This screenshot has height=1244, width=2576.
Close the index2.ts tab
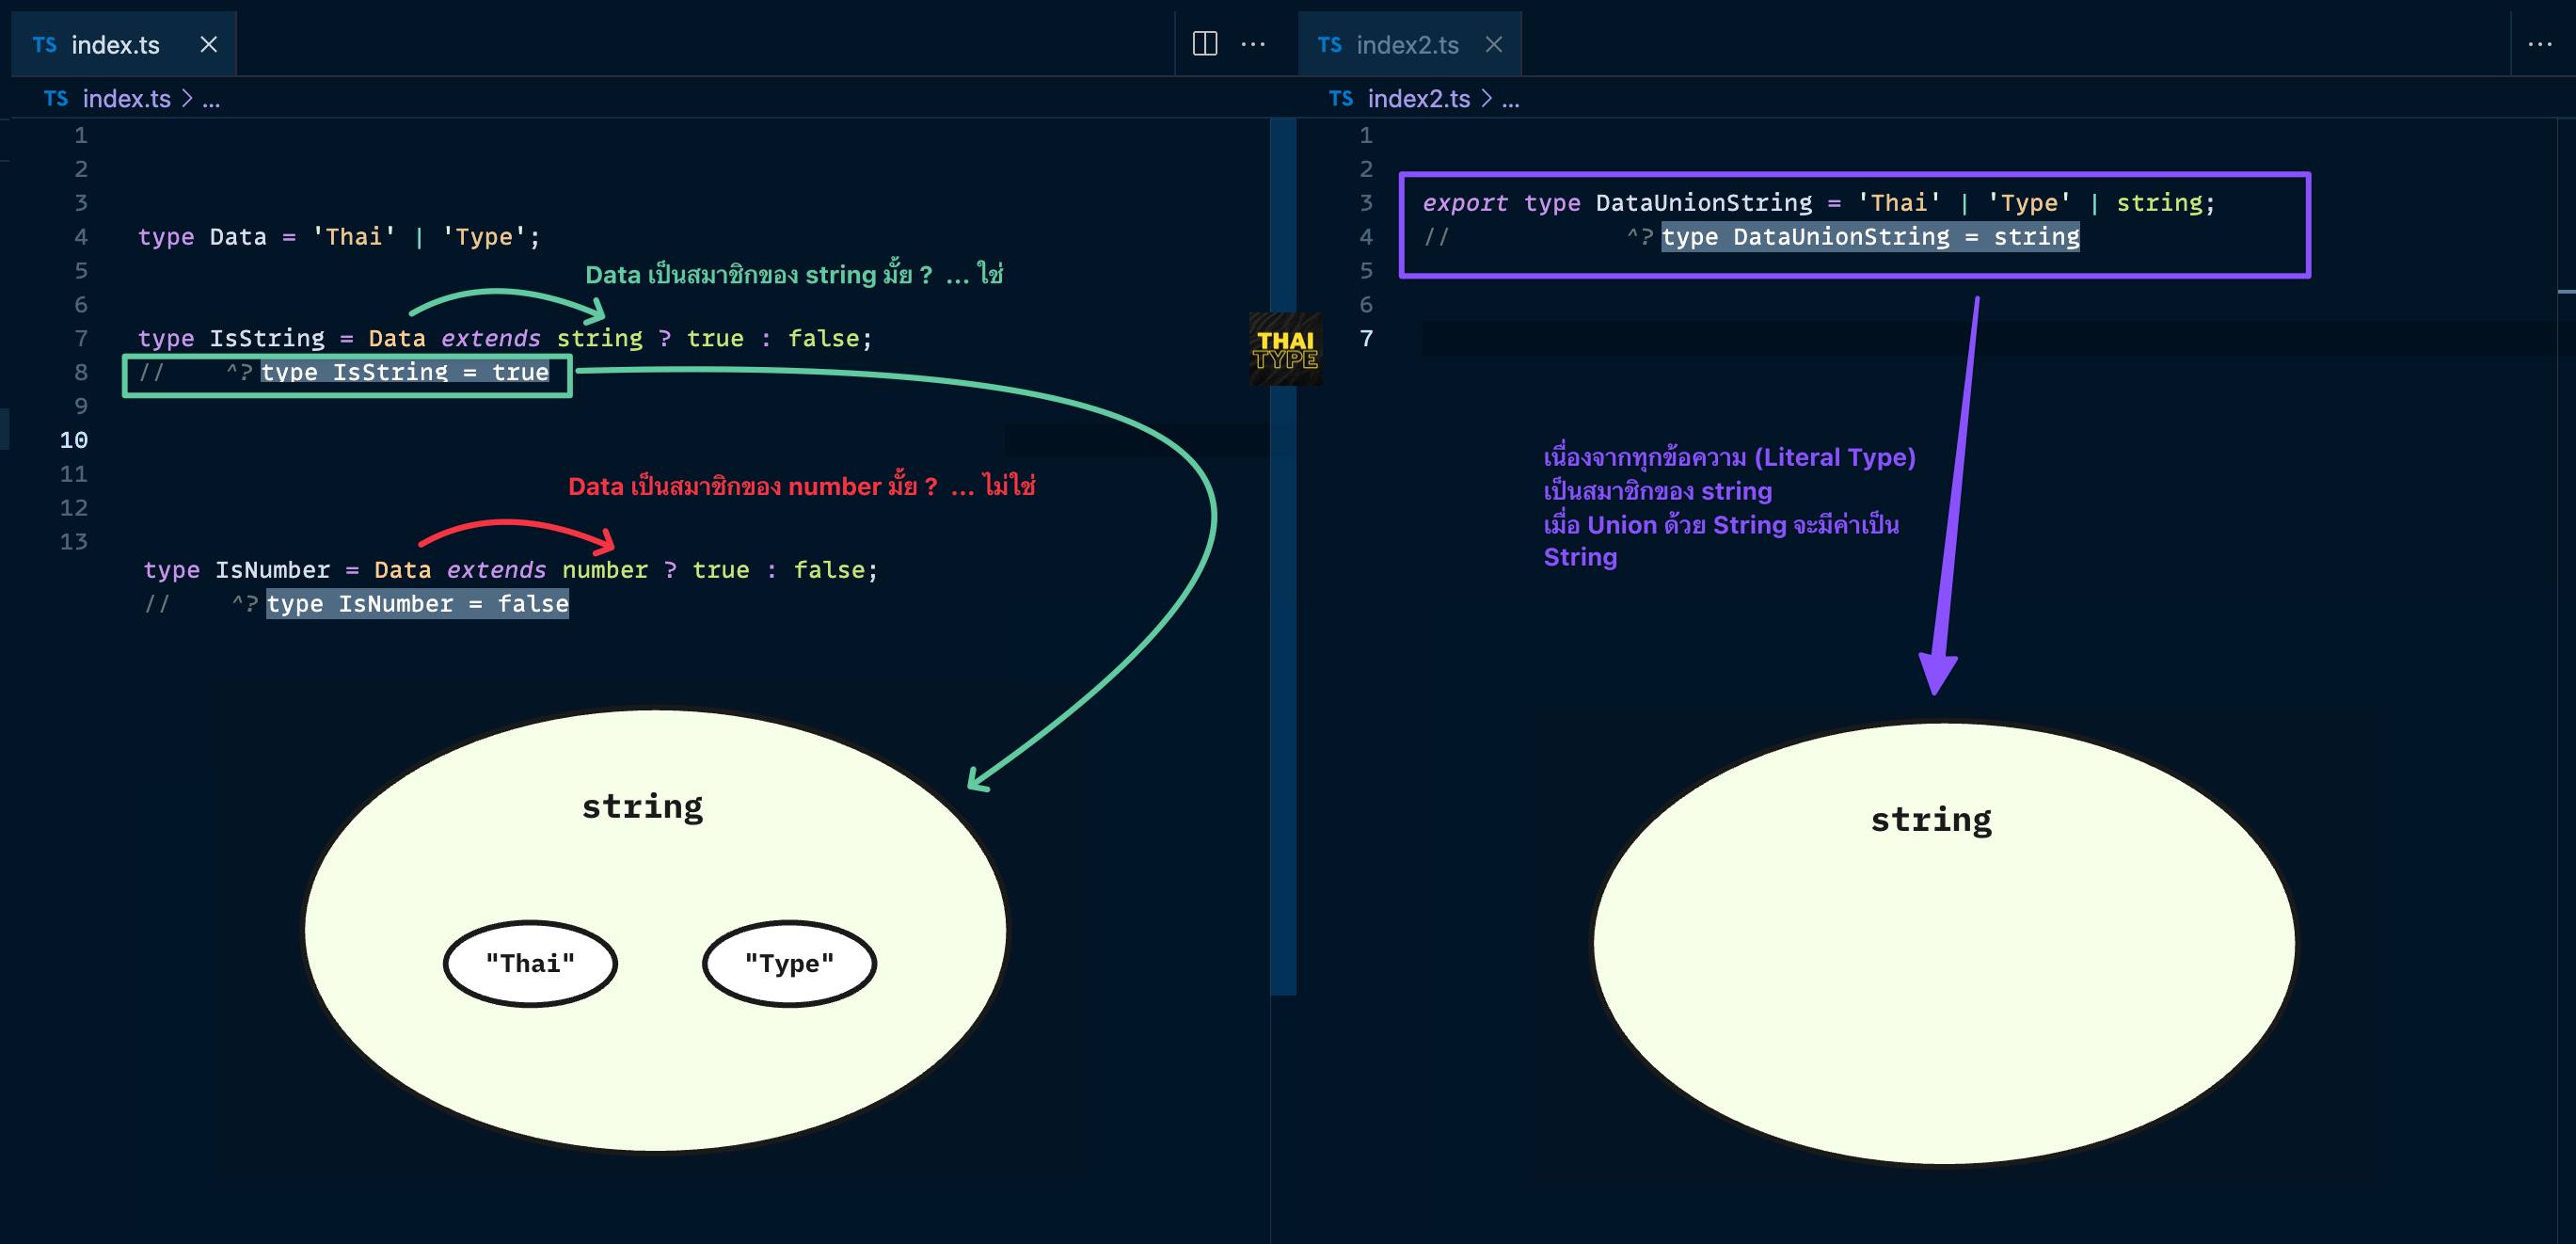1494,44
